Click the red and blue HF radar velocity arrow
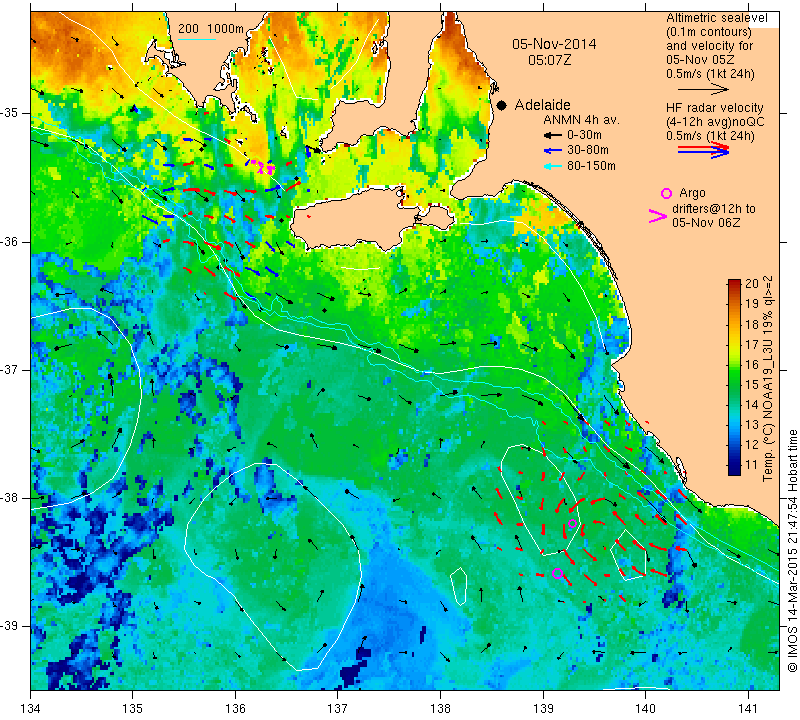Screen dimensions: 800x720 [x=704, y=150]
